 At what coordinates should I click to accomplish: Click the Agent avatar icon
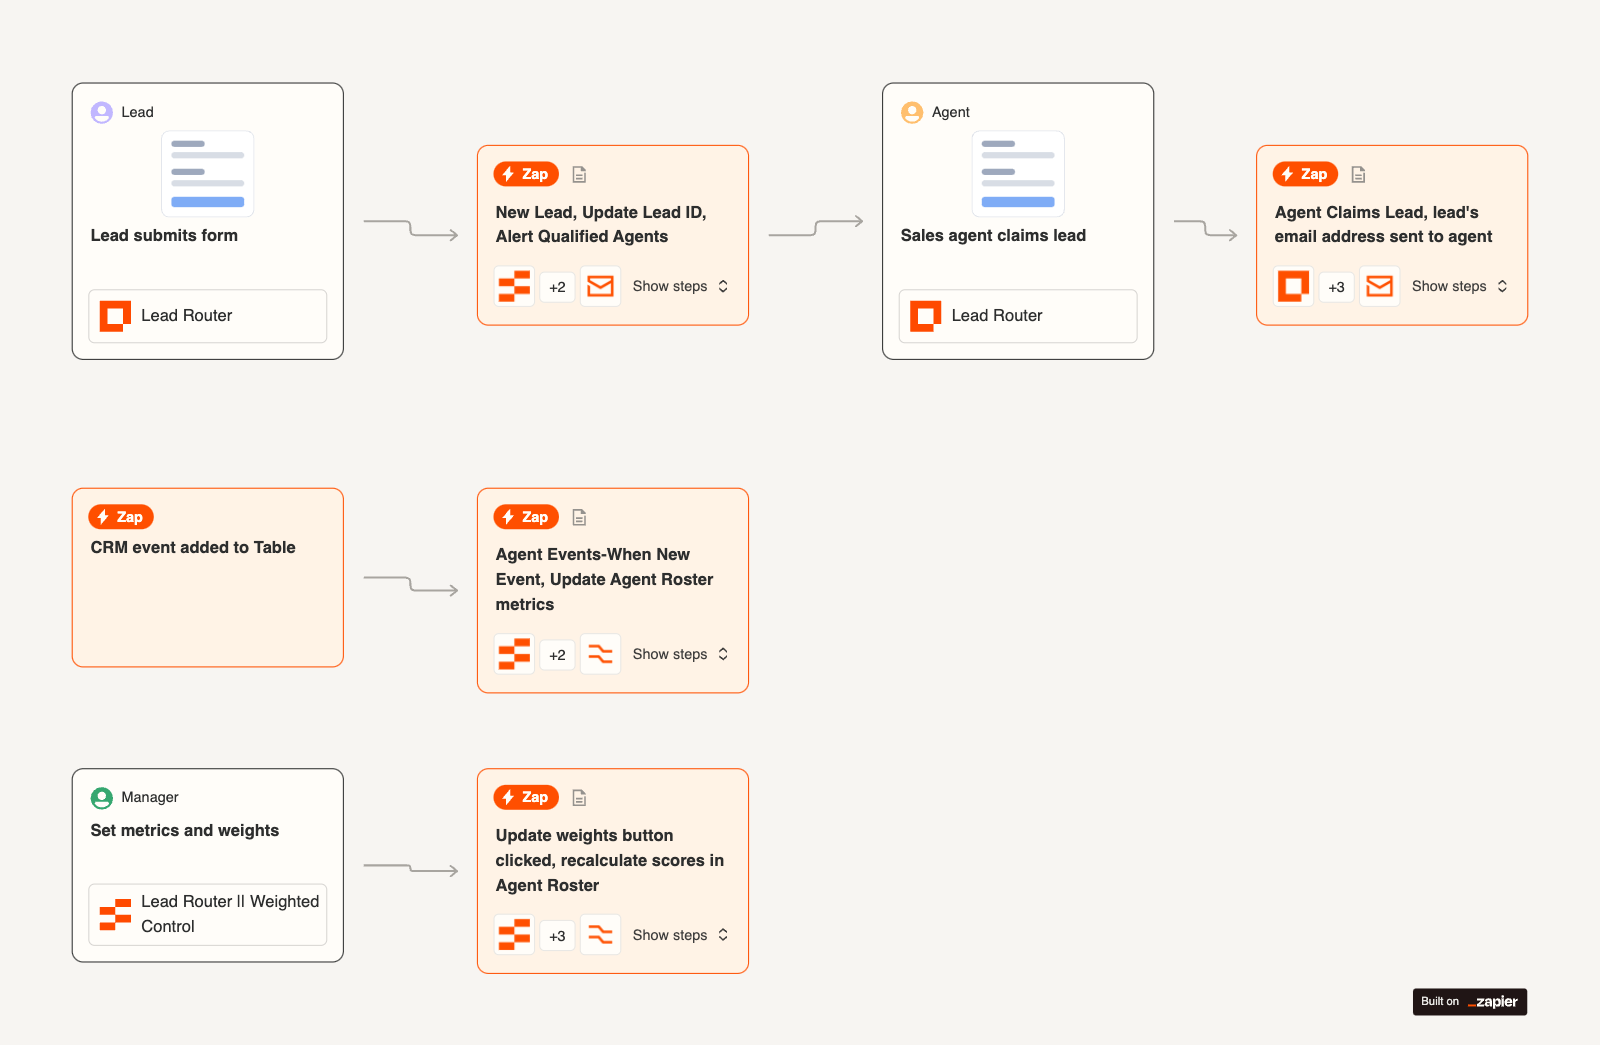912,112
